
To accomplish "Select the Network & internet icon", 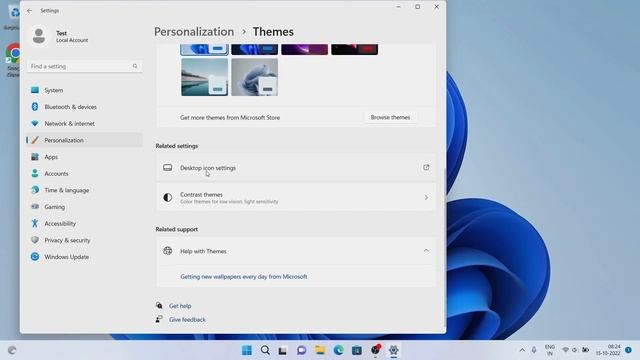I will tap(35, 123).
